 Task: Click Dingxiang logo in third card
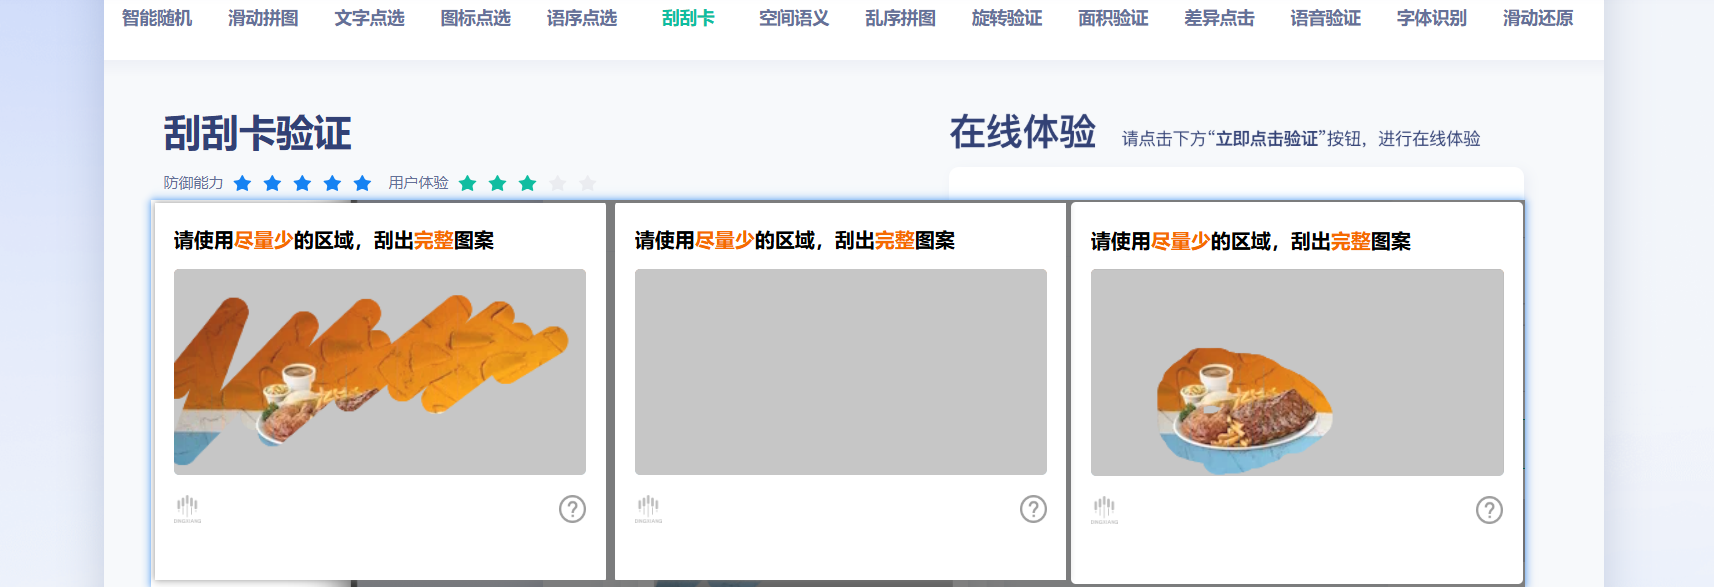pyautogui.click(x=1104, y=510)
